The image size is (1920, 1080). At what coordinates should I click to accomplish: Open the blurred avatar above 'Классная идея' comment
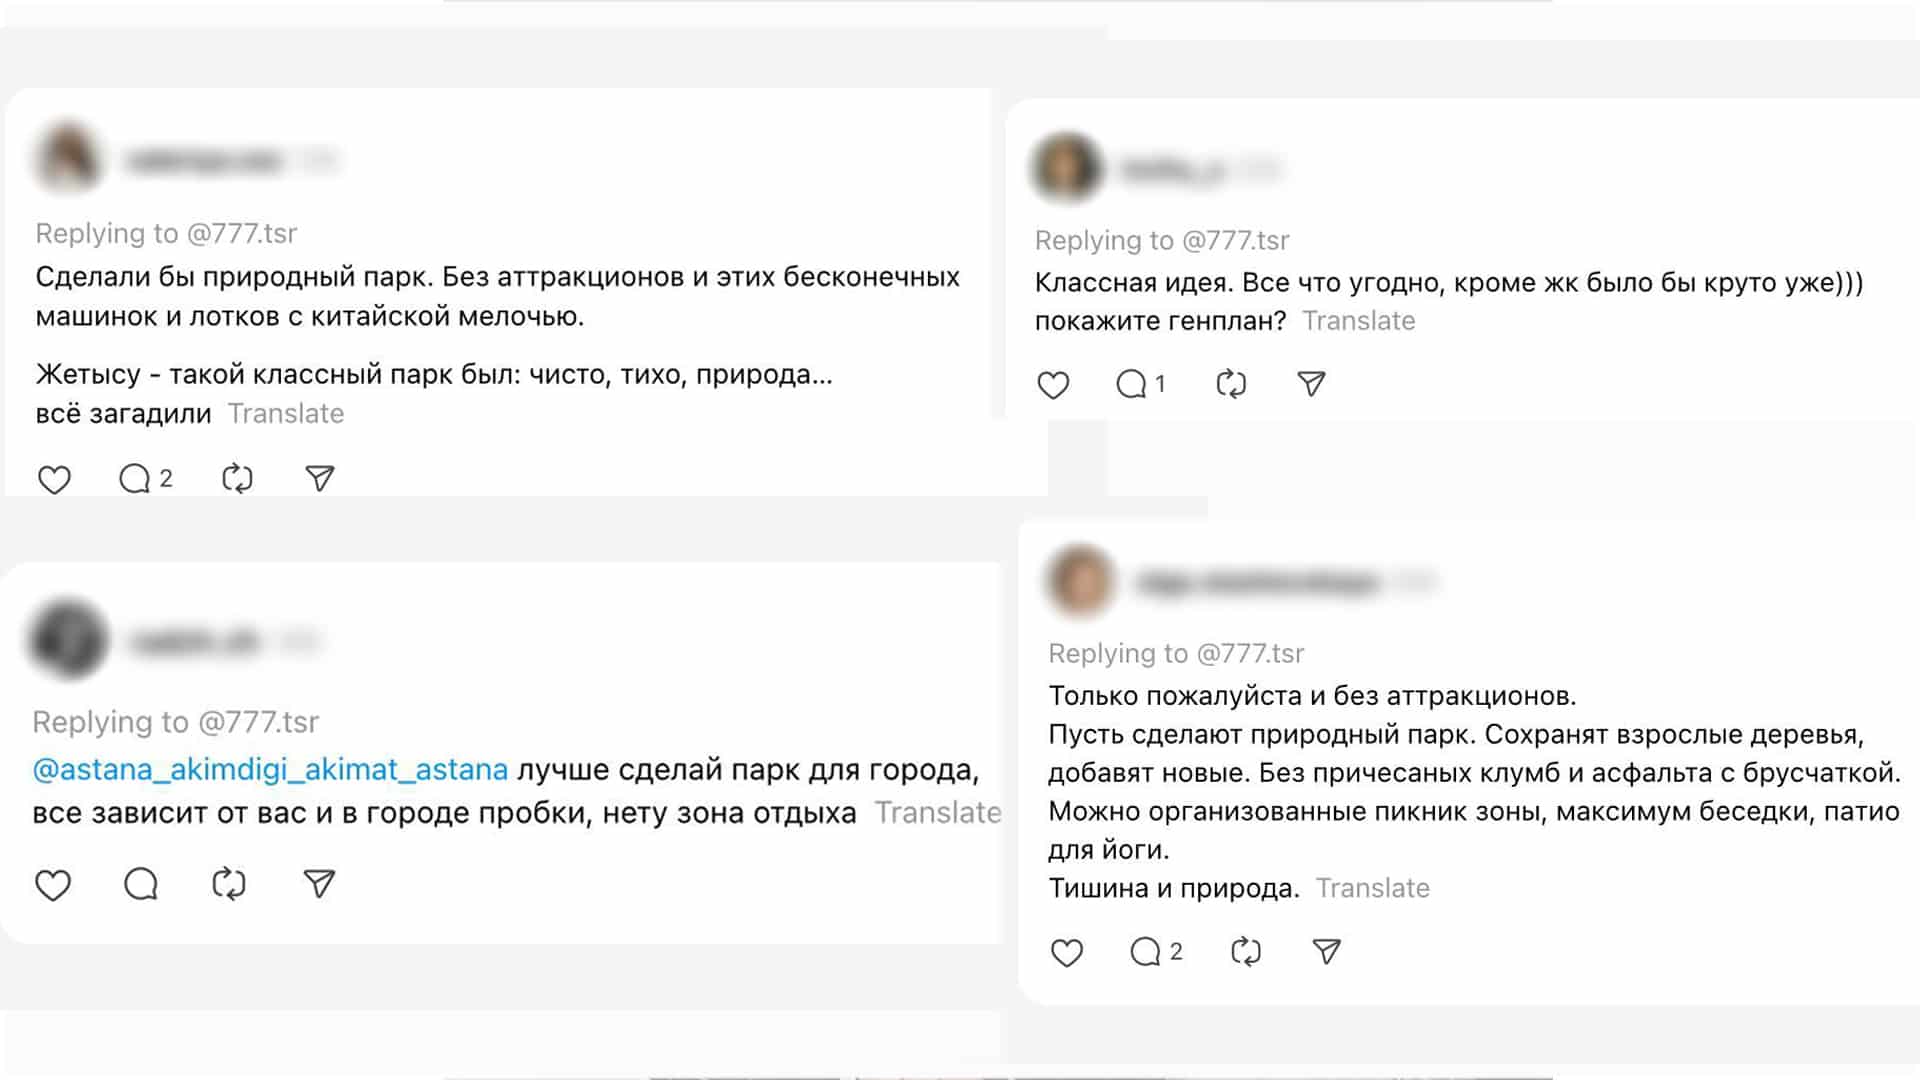click(x=1066, y=168)
